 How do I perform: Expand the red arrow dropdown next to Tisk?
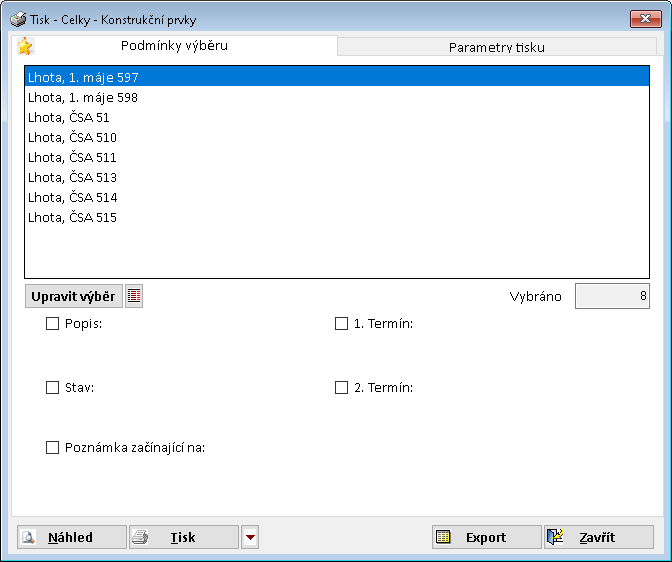pos(250,537)
